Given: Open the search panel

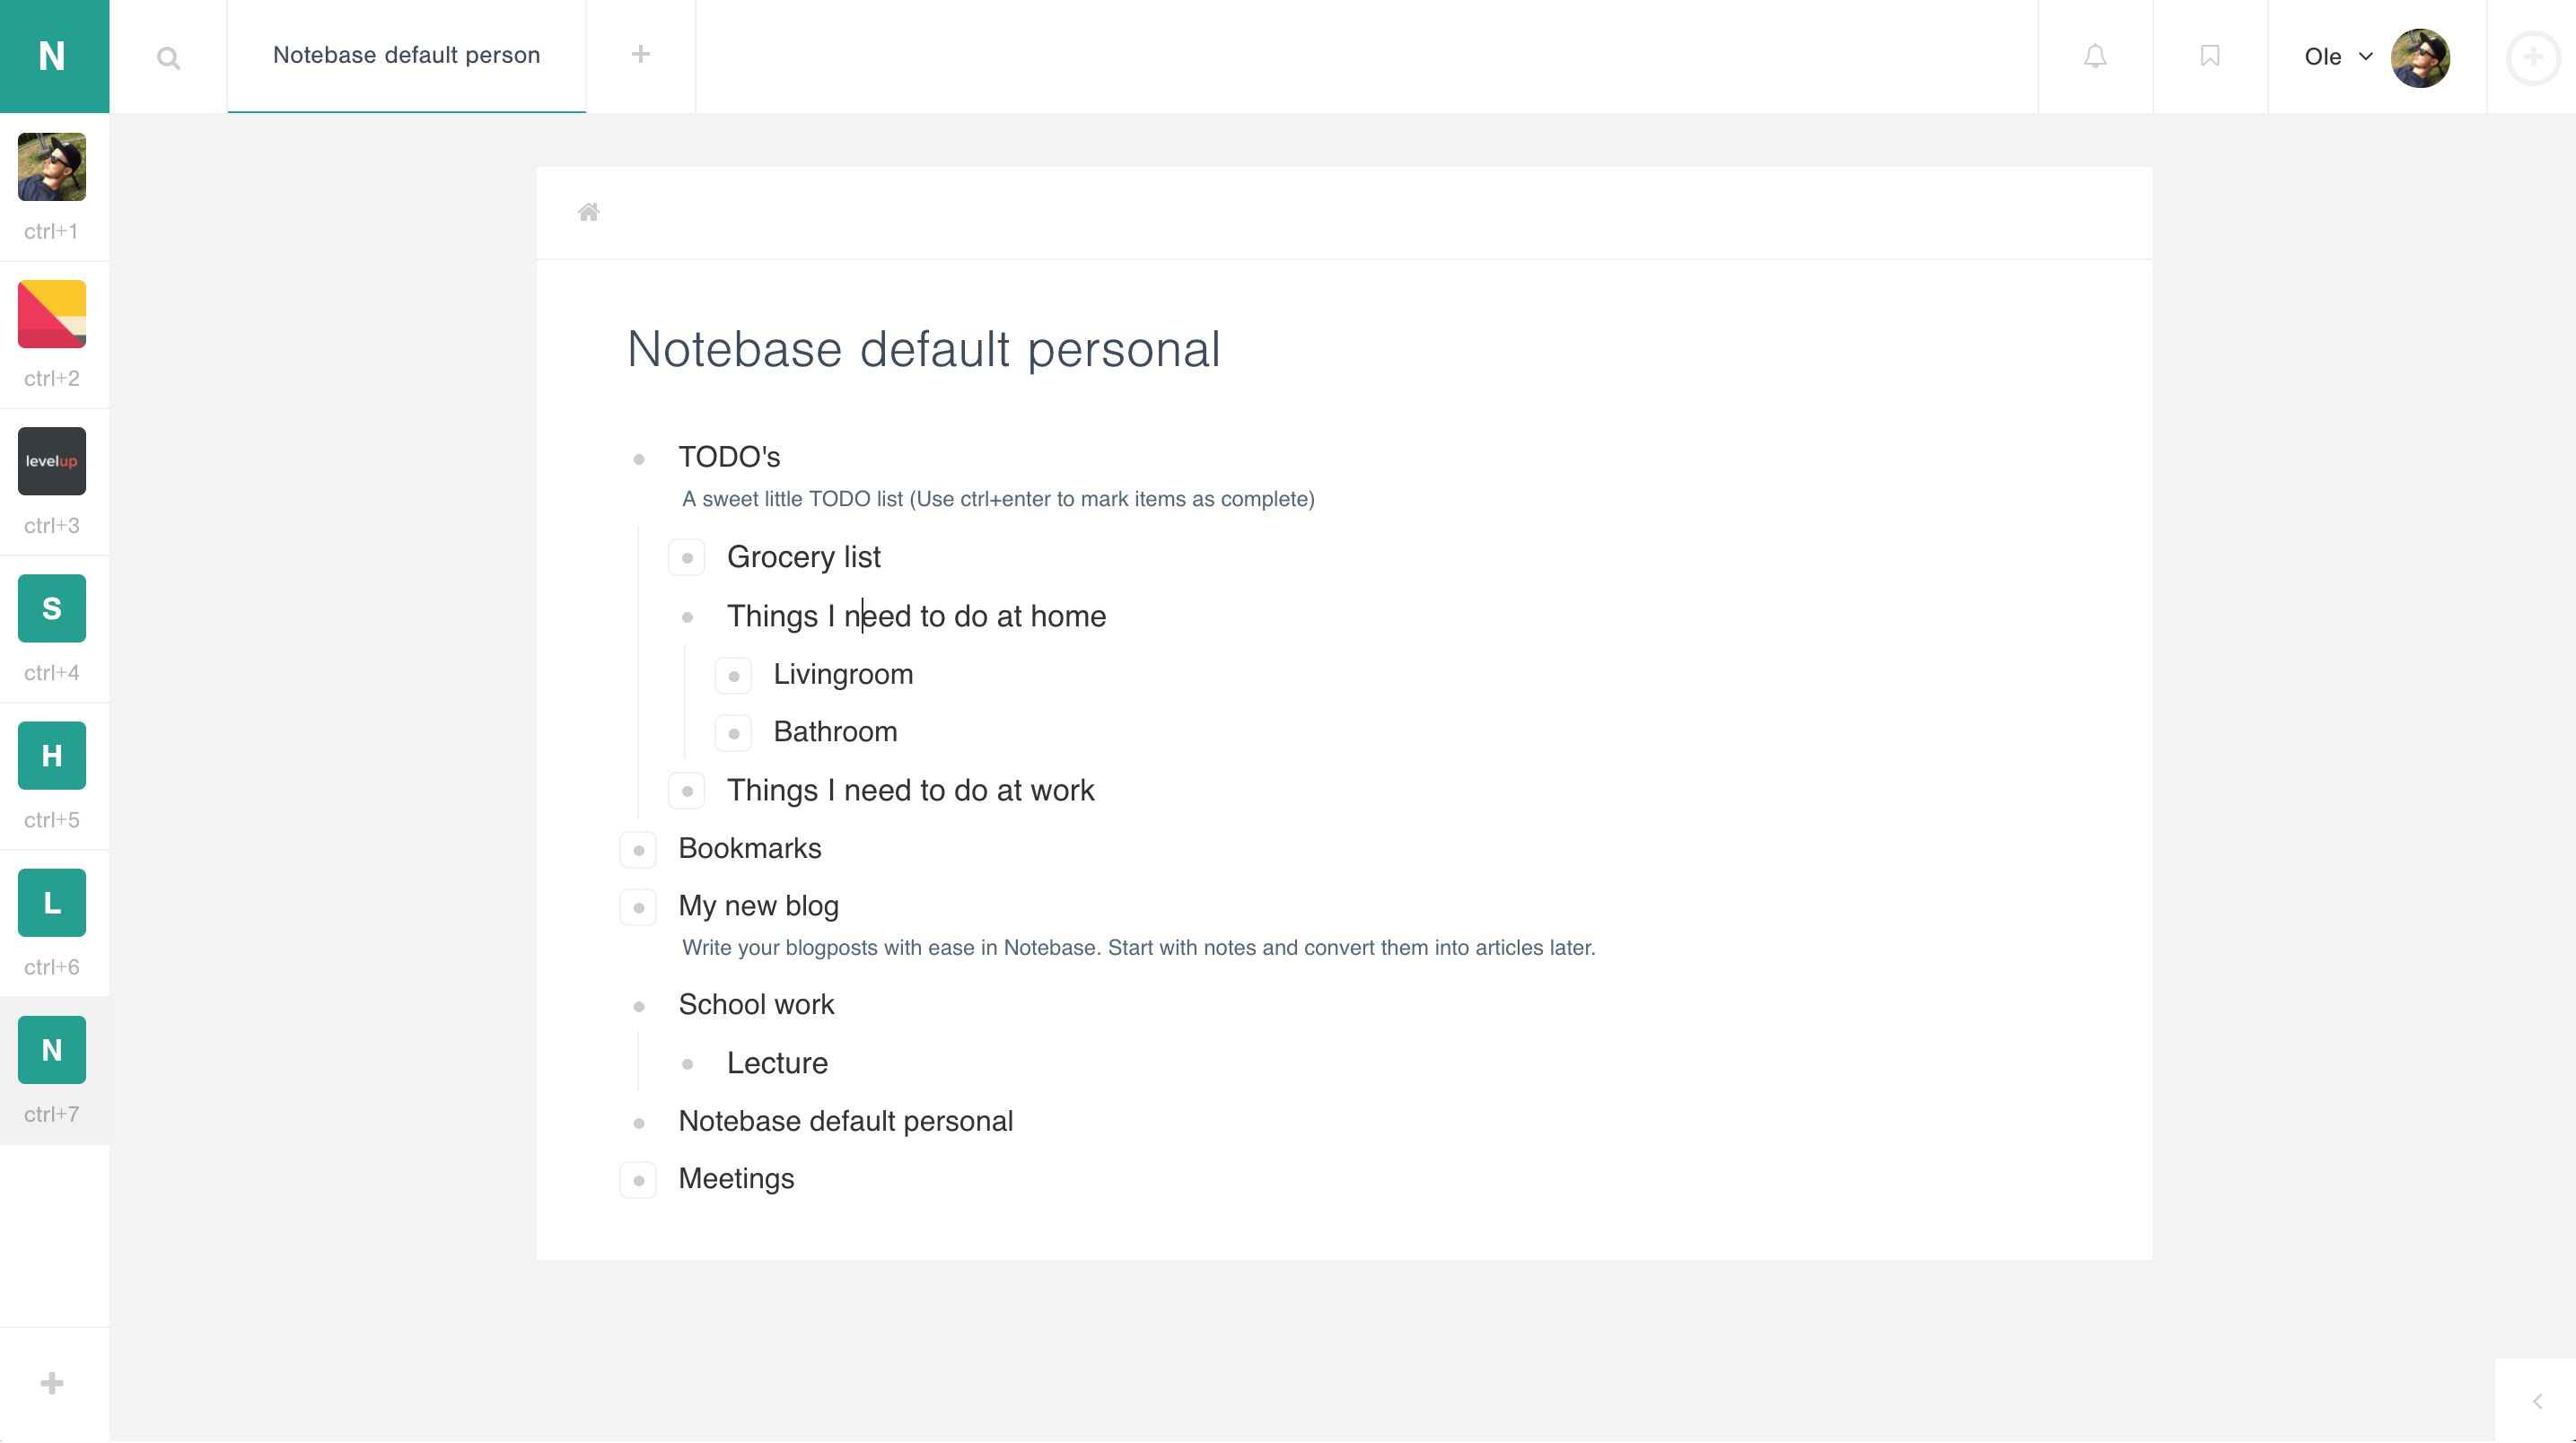Looking at the screenshot, I should [168, 57].
